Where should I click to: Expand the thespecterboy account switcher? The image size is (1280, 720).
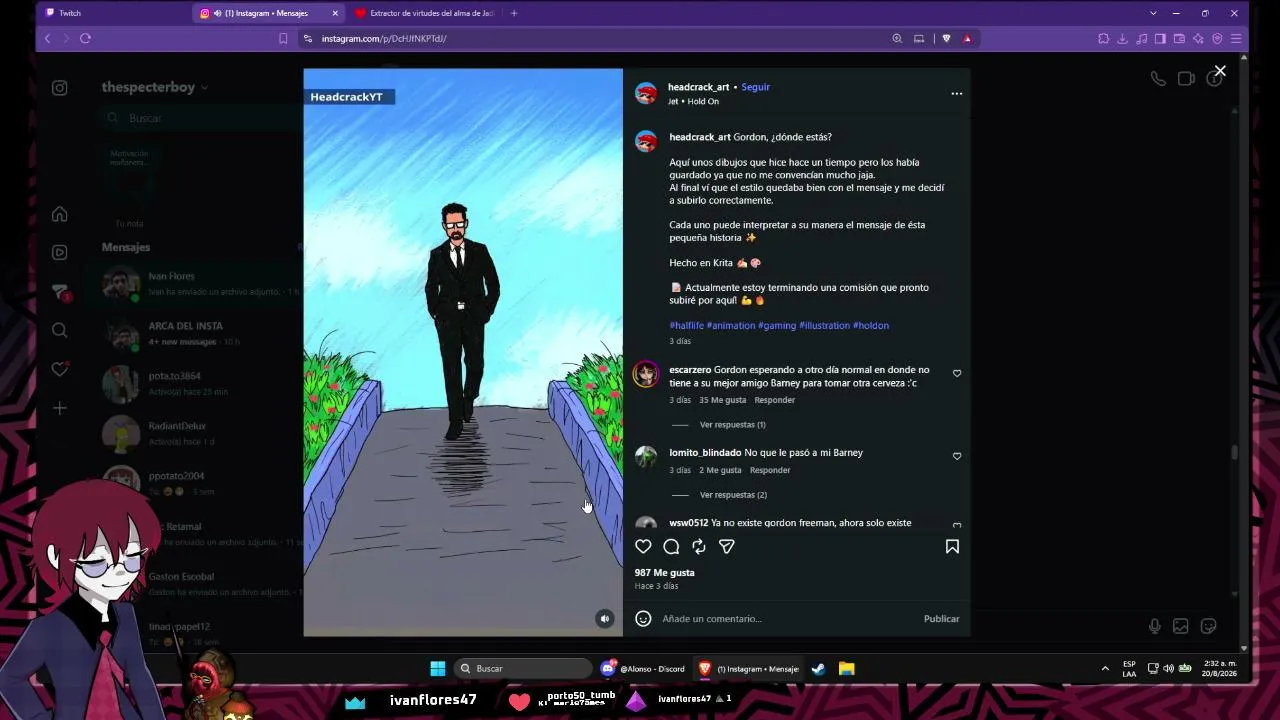[x=155, y=87]
